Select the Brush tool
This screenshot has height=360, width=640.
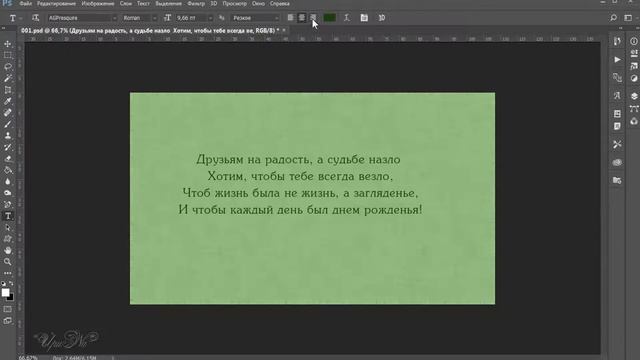pos(8,124)
